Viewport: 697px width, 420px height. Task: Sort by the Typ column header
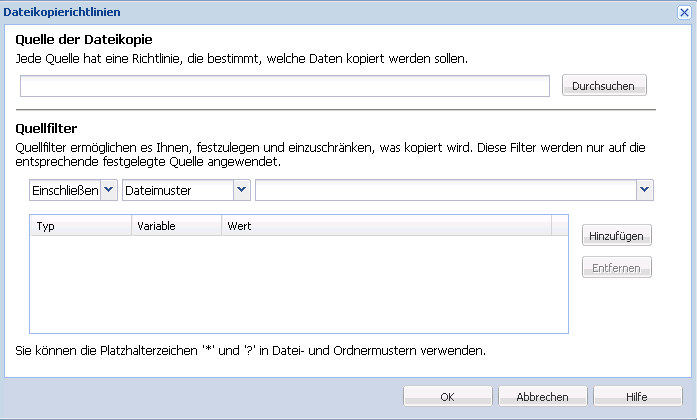click(80, 226)
